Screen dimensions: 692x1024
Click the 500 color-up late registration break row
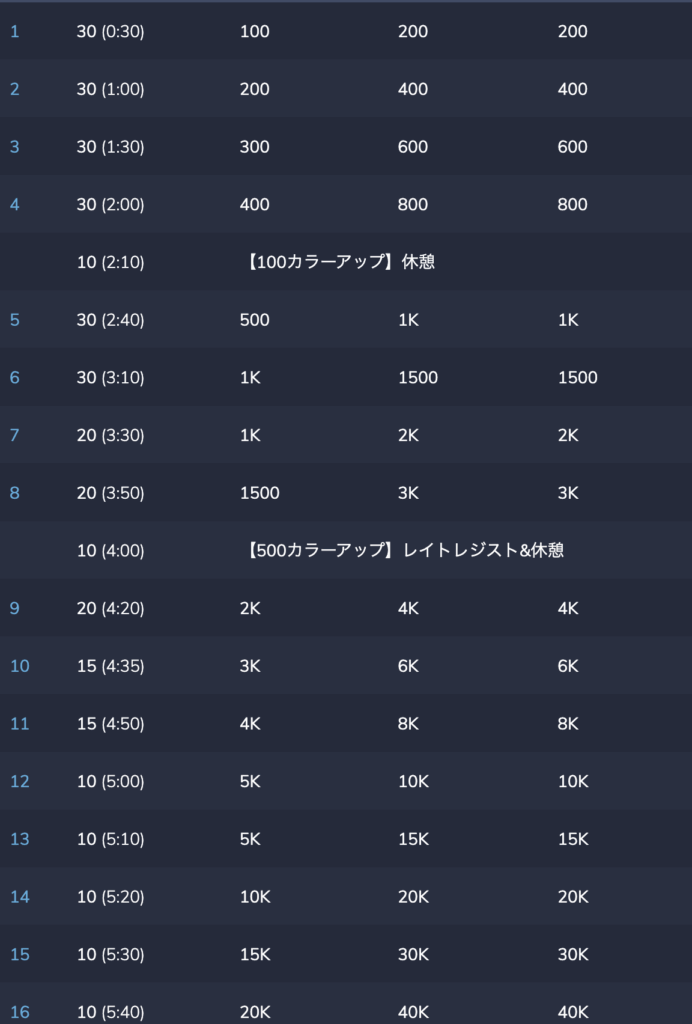[x=346, y=551]
